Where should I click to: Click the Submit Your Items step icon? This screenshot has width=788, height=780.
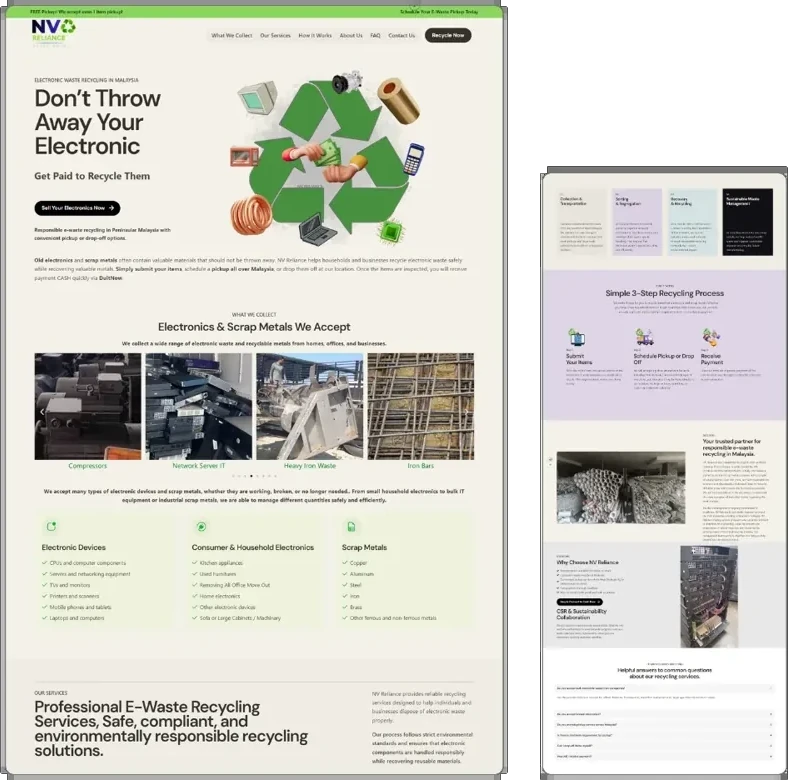click(x=576, y=337)
